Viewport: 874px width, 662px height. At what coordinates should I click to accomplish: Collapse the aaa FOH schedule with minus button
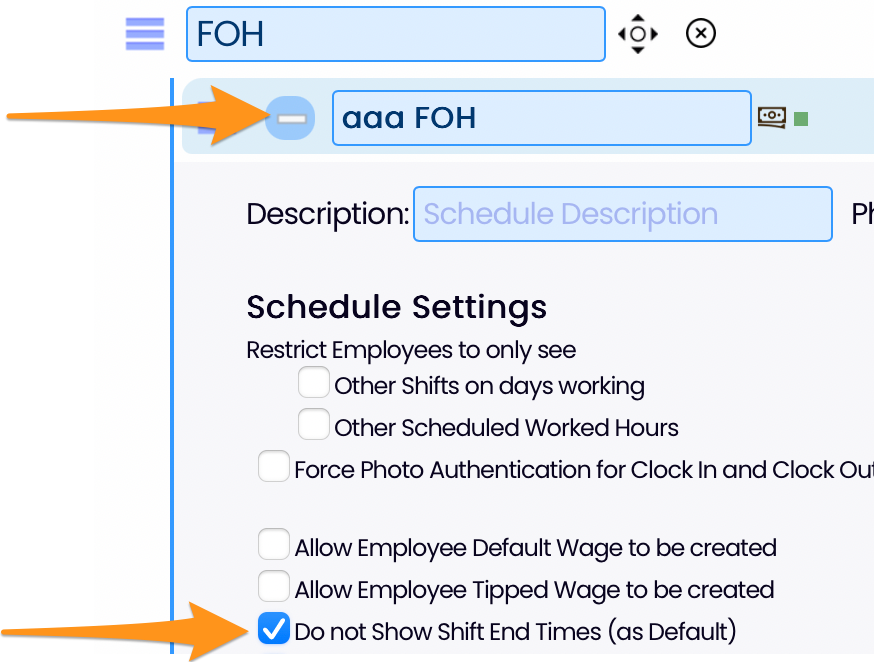click(x=290, y=118)
